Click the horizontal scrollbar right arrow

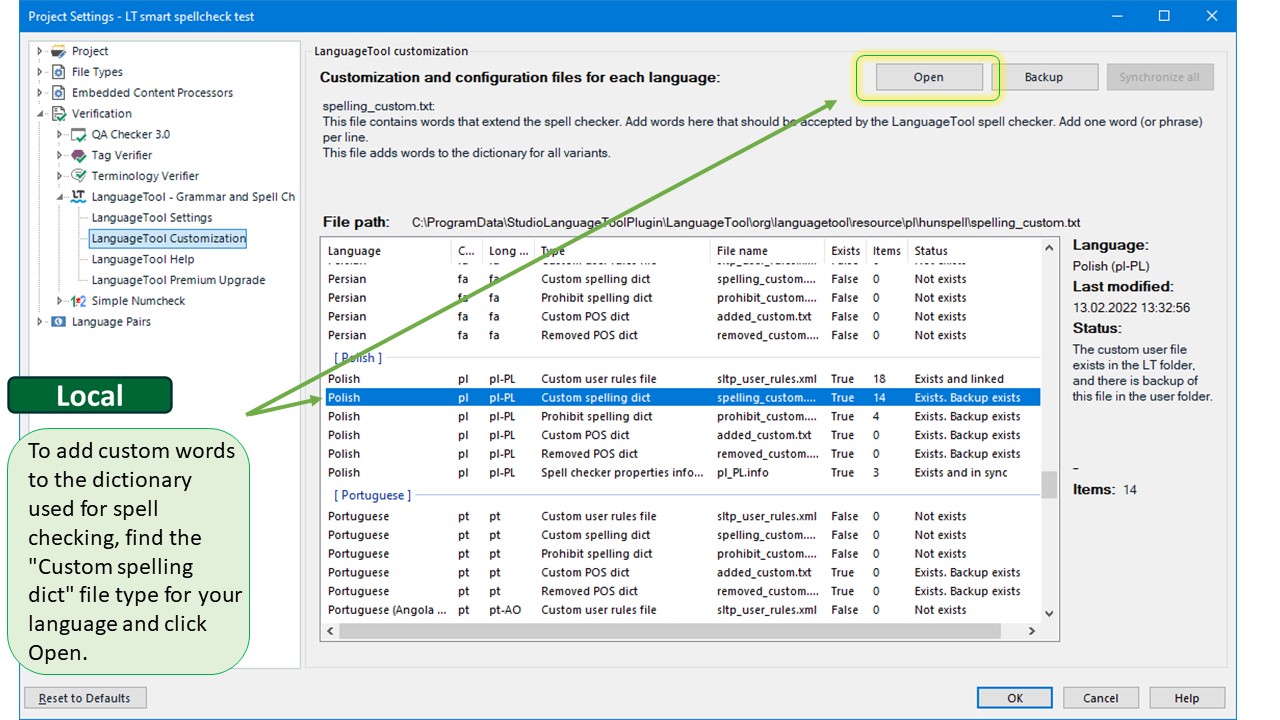[x=1032, y=632]
